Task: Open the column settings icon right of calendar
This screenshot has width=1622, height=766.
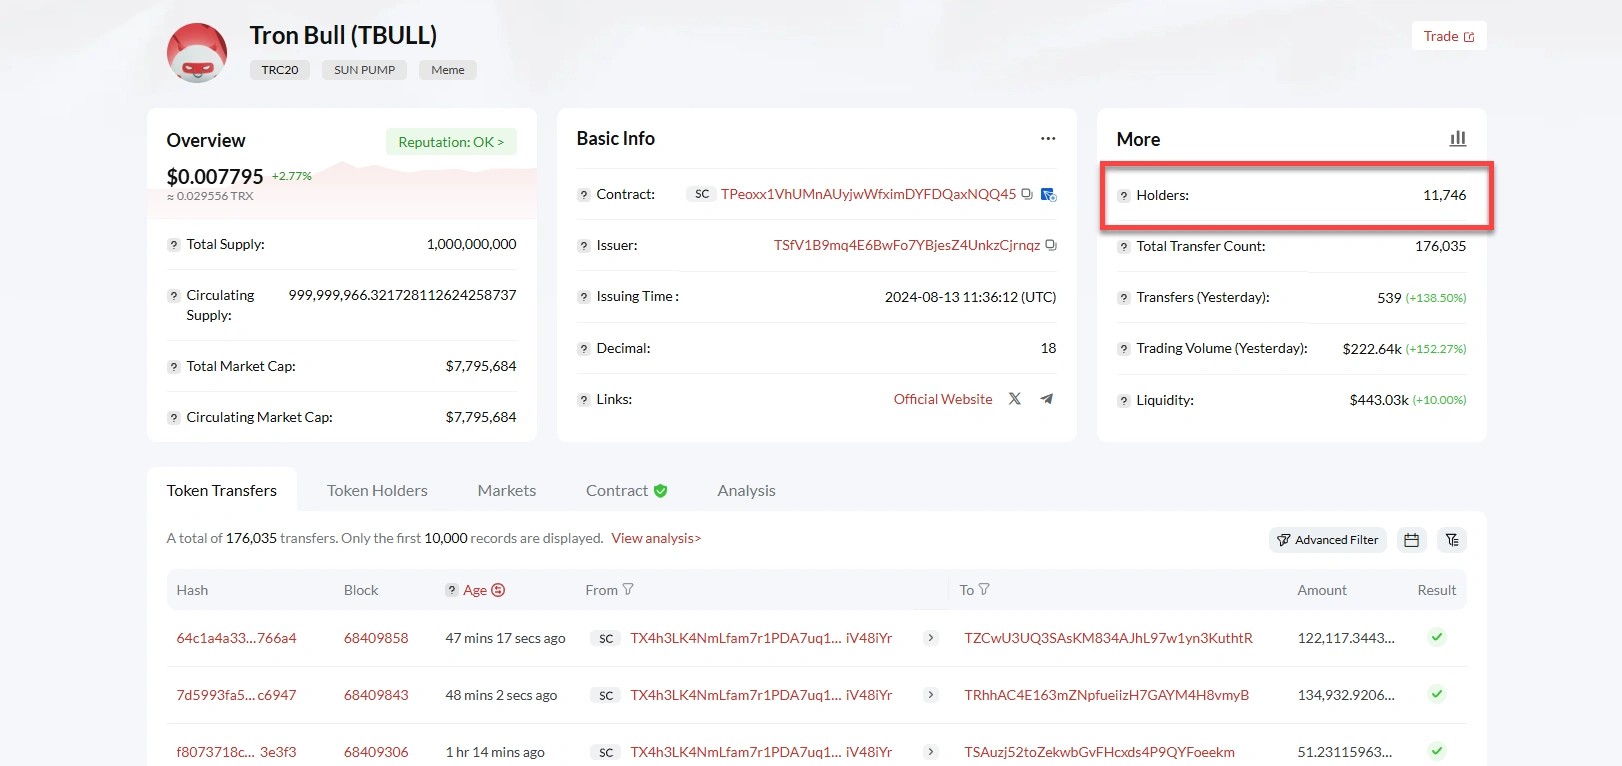Action: pyautogui.click(x=1452, y=540)
